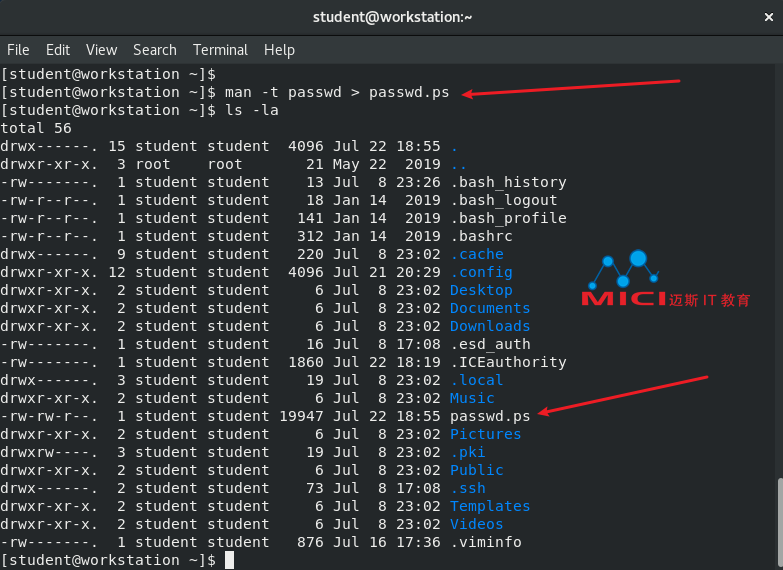Click the Videos directory entry
This screenshot has height=570, width=783.
[x=476, y=524]
